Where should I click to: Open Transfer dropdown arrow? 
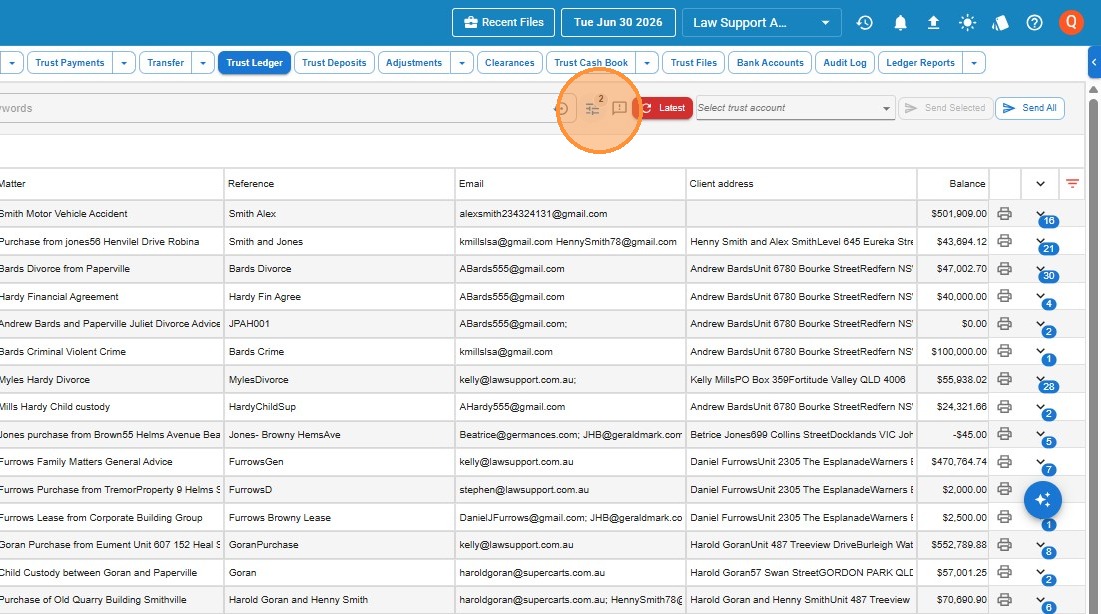pyautogui.click(x=203, y=63)
